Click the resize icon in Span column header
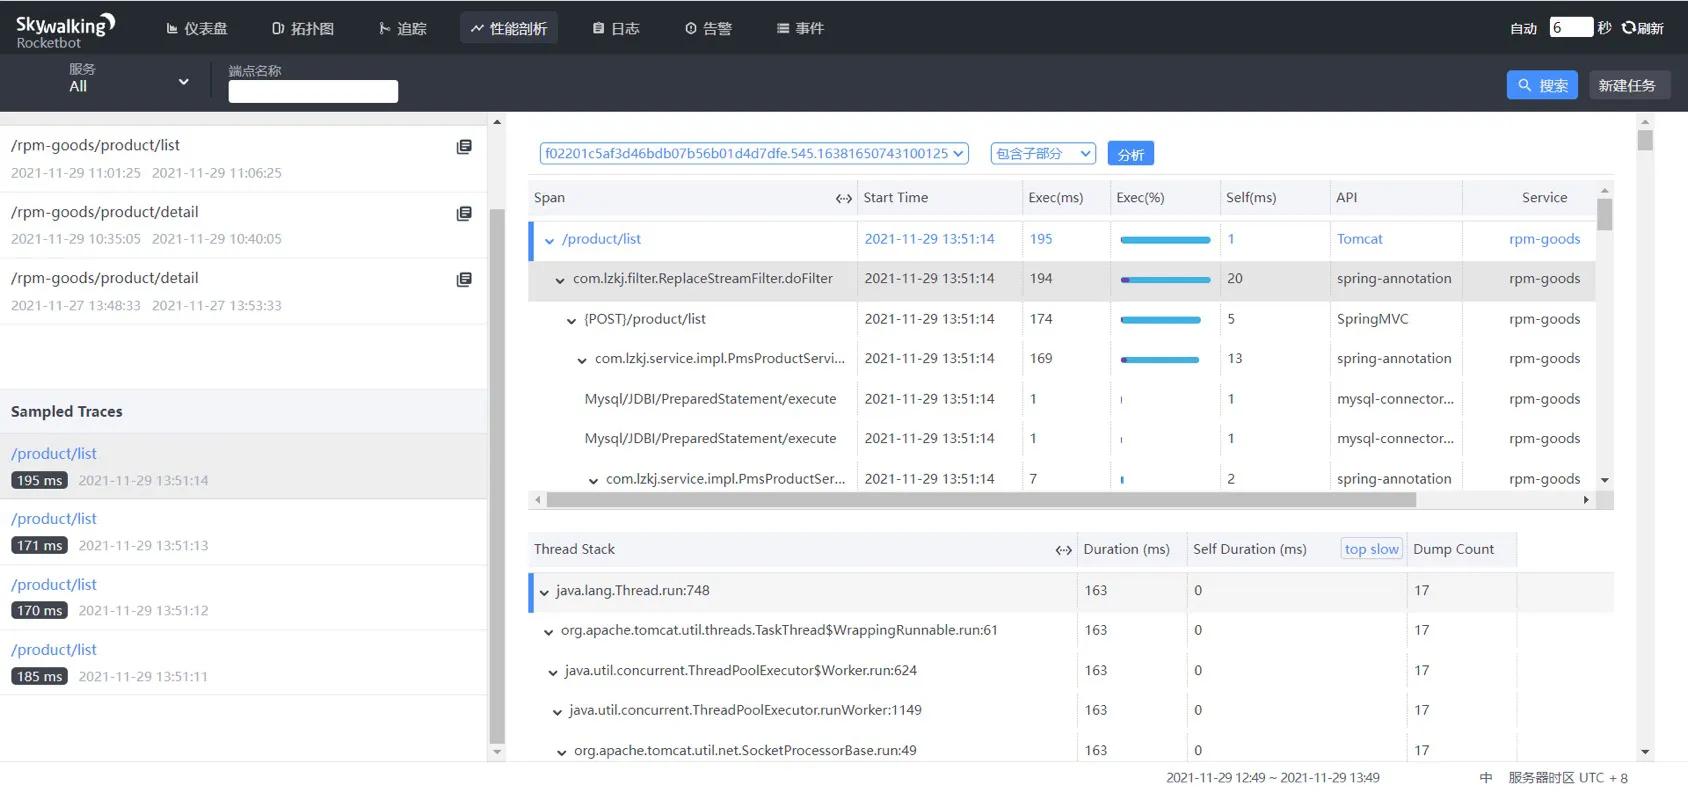The image size is (1688, 793). tap(843, 198)
